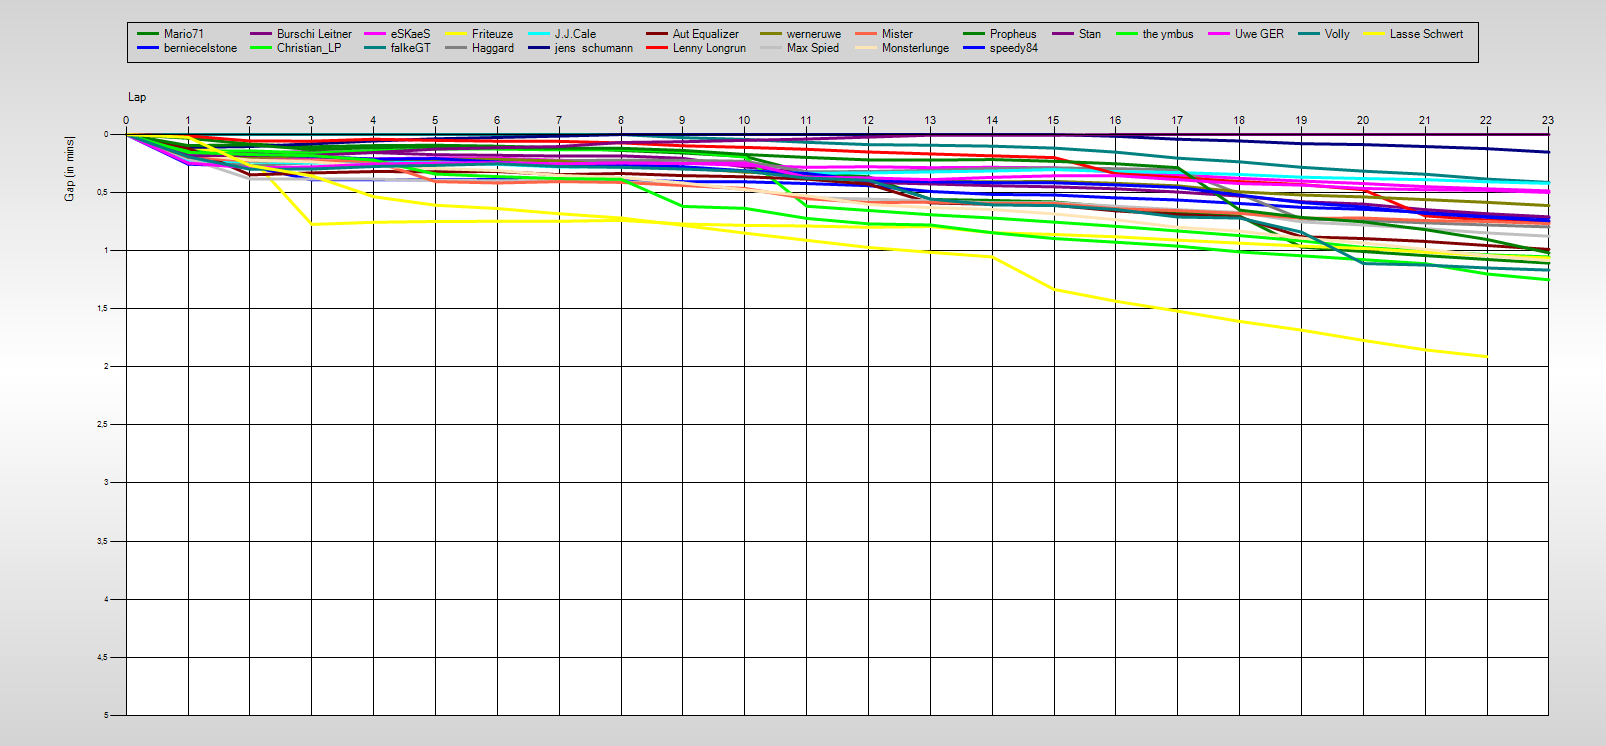Click the werneruwe legend name
Image resolution: width=1606 pixels, height=746 pixels.
[x=814, y=34]
